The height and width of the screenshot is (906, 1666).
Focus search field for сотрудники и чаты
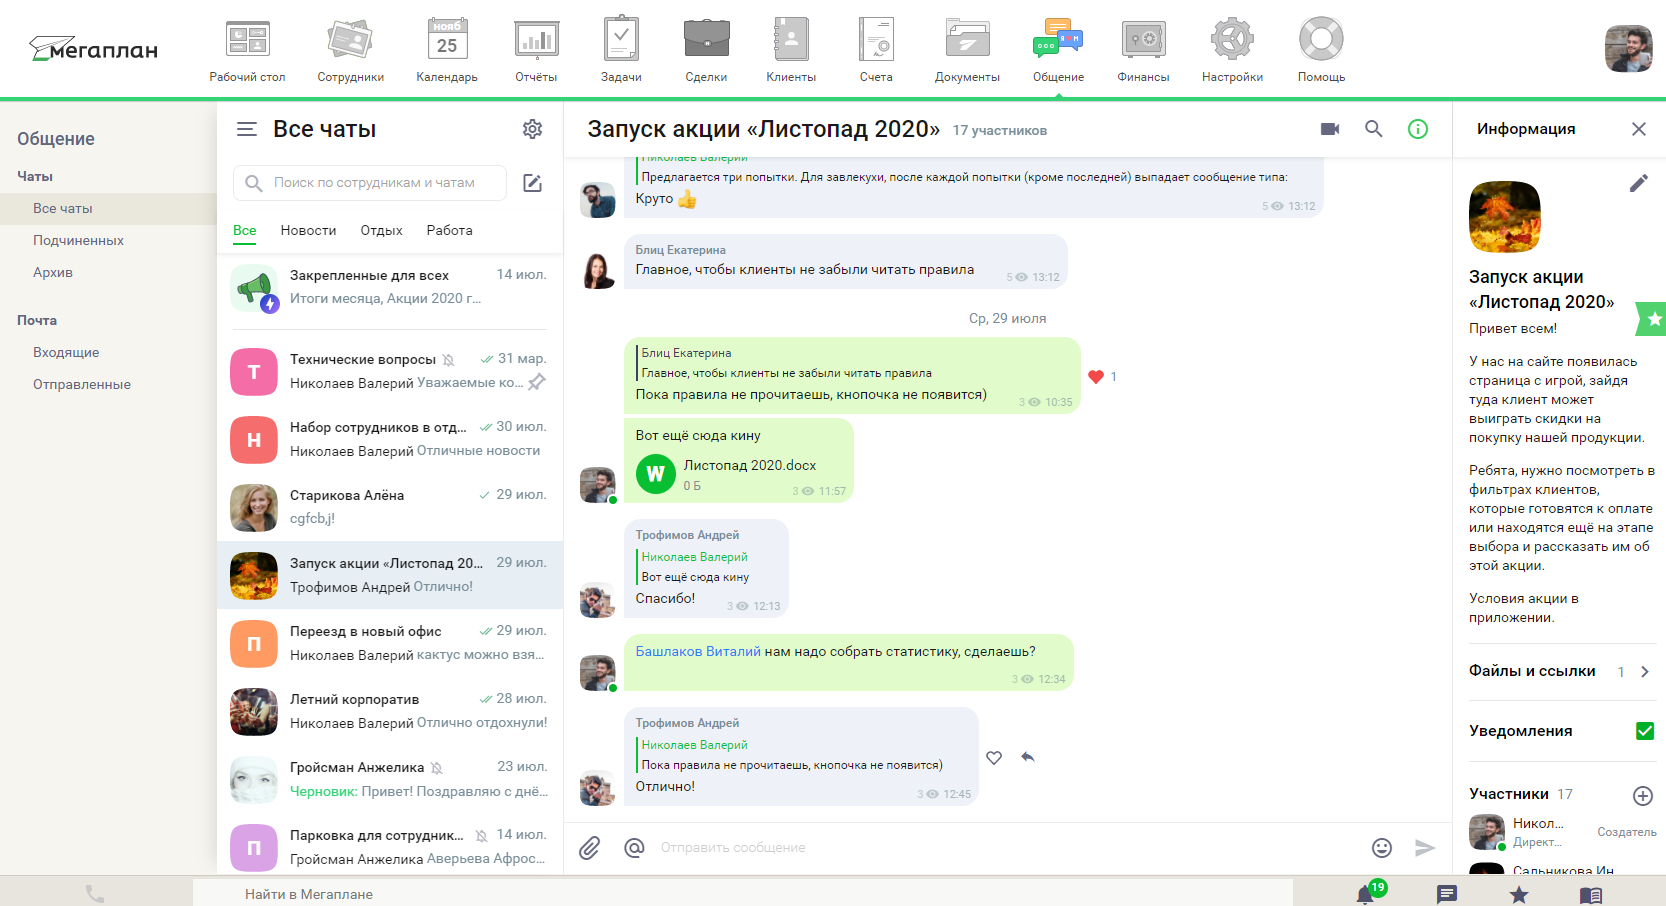click(x=370, y=183)
